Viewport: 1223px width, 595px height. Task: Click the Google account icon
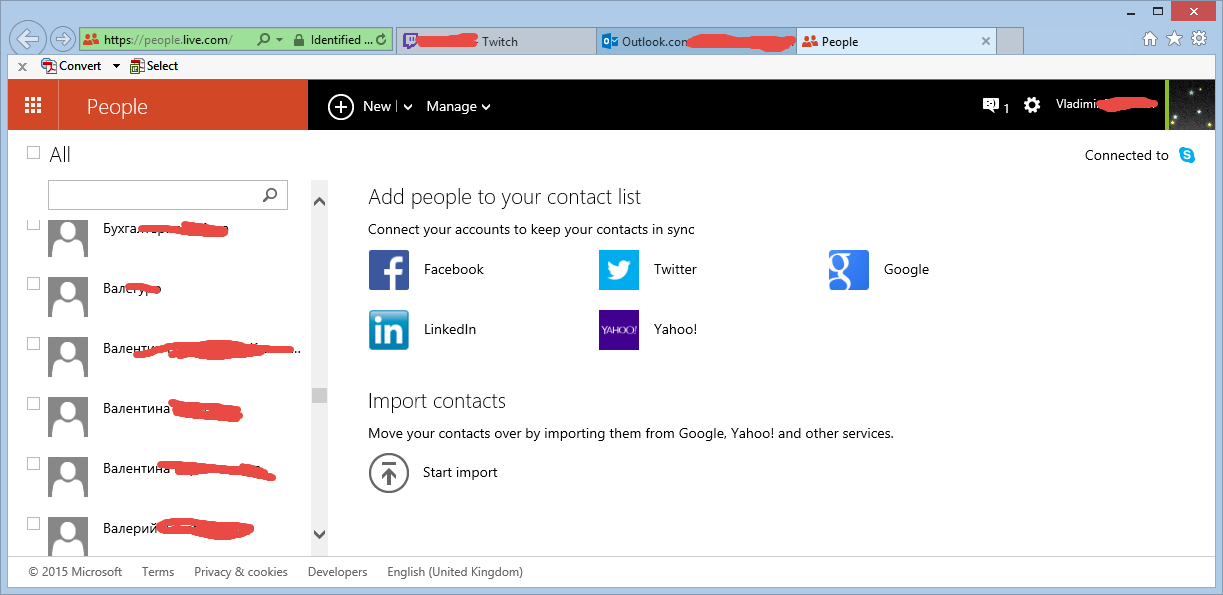pyautogui.click(x=849, y=270)
